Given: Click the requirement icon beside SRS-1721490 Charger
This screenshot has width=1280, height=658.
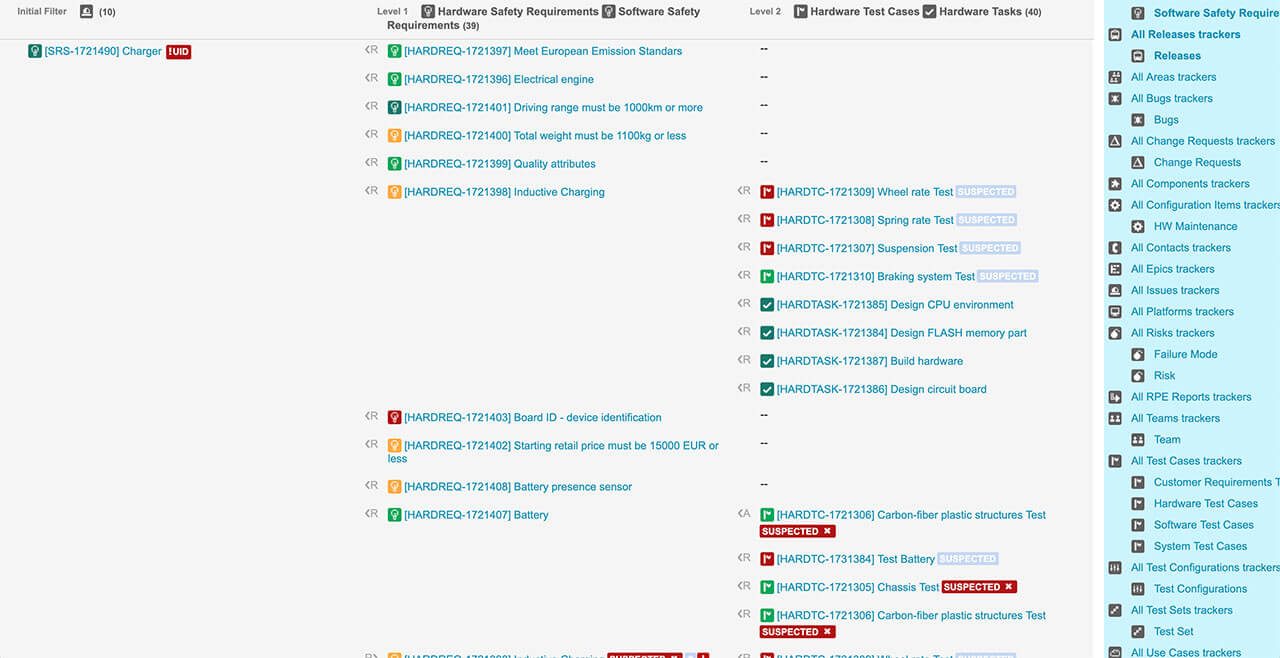Looking at the screenshot, I should [x=35, y=51].
